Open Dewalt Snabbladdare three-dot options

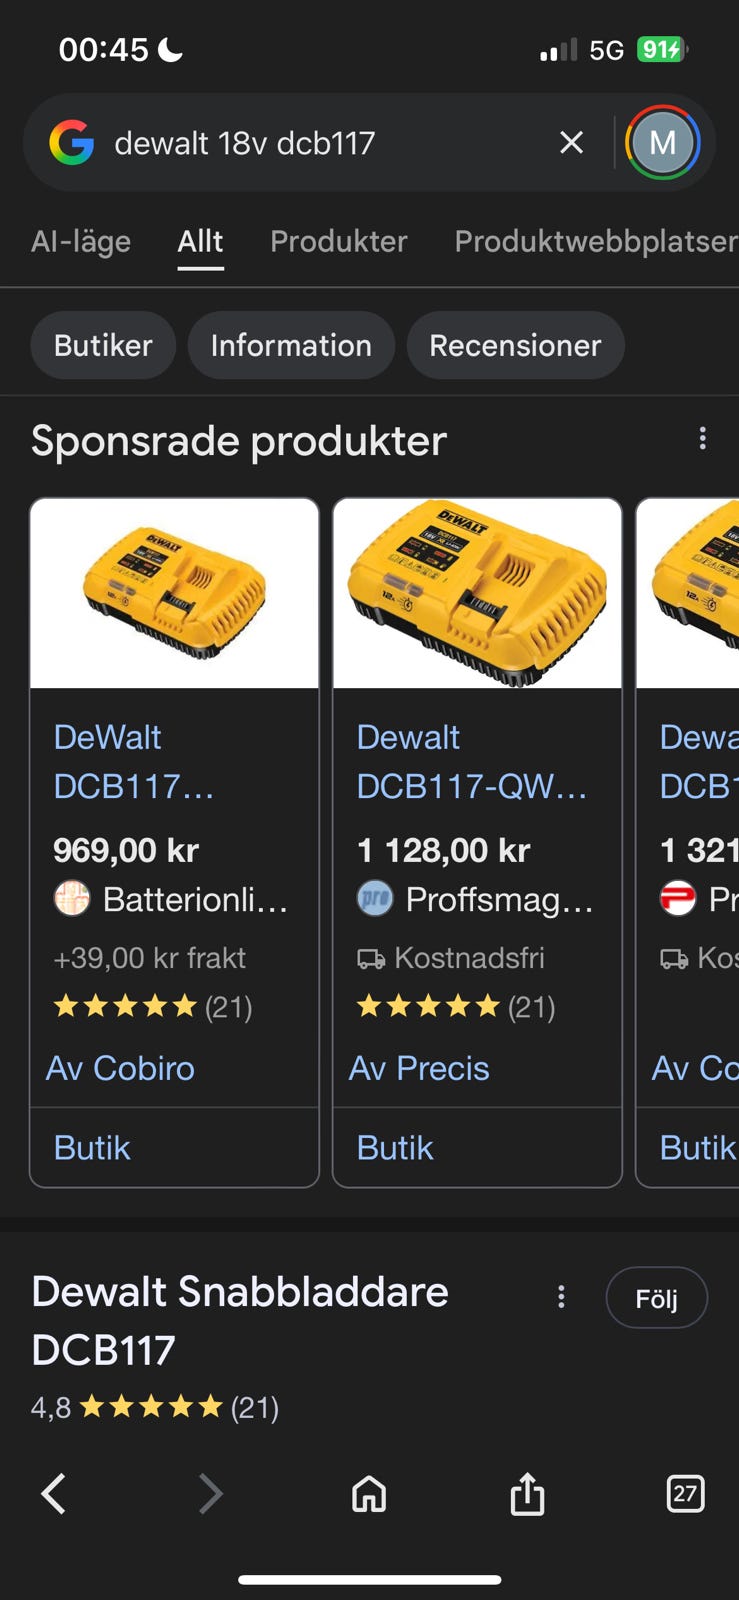pyautogui.click(x=561, y=1297)
